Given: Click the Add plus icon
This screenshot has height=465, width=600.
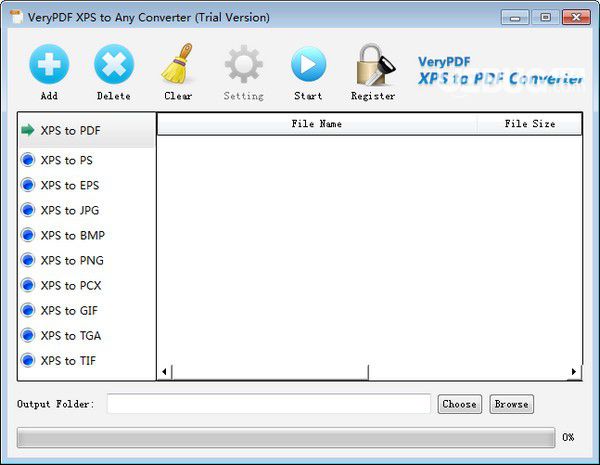Looking at the screenshot, I should click(49, 64).
